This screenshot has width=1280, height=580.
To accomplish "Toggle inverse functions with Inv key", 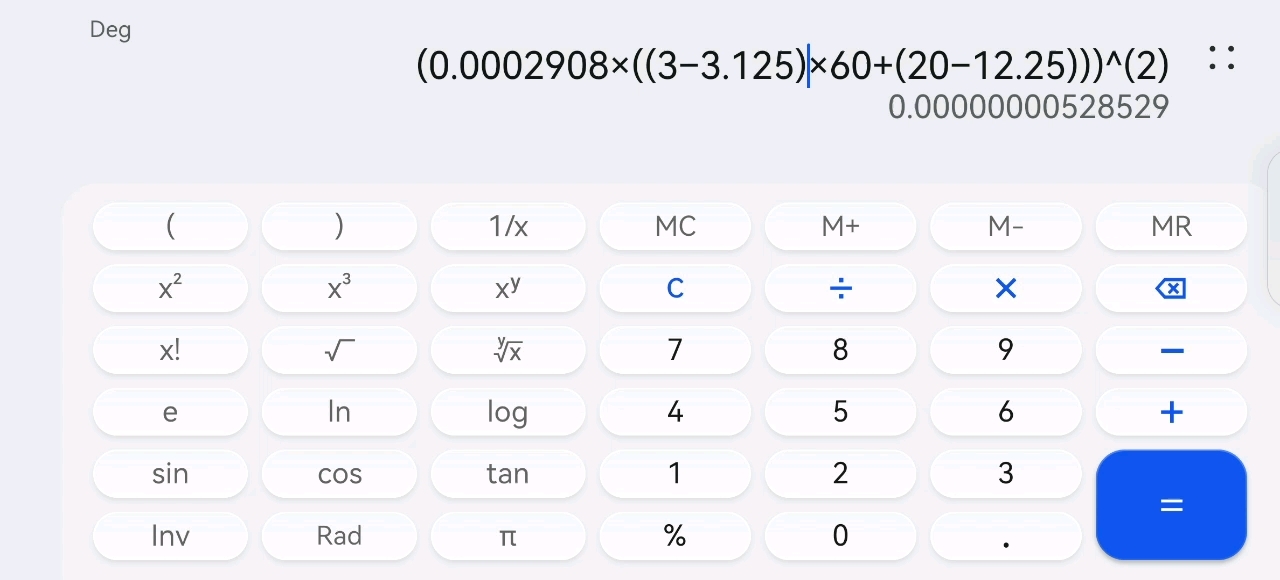I will 170,536.
